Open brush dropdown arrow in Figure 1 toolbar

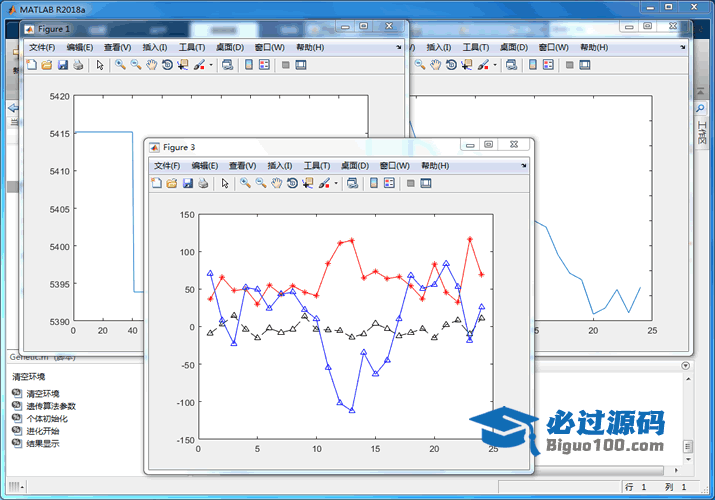point(211,65)
